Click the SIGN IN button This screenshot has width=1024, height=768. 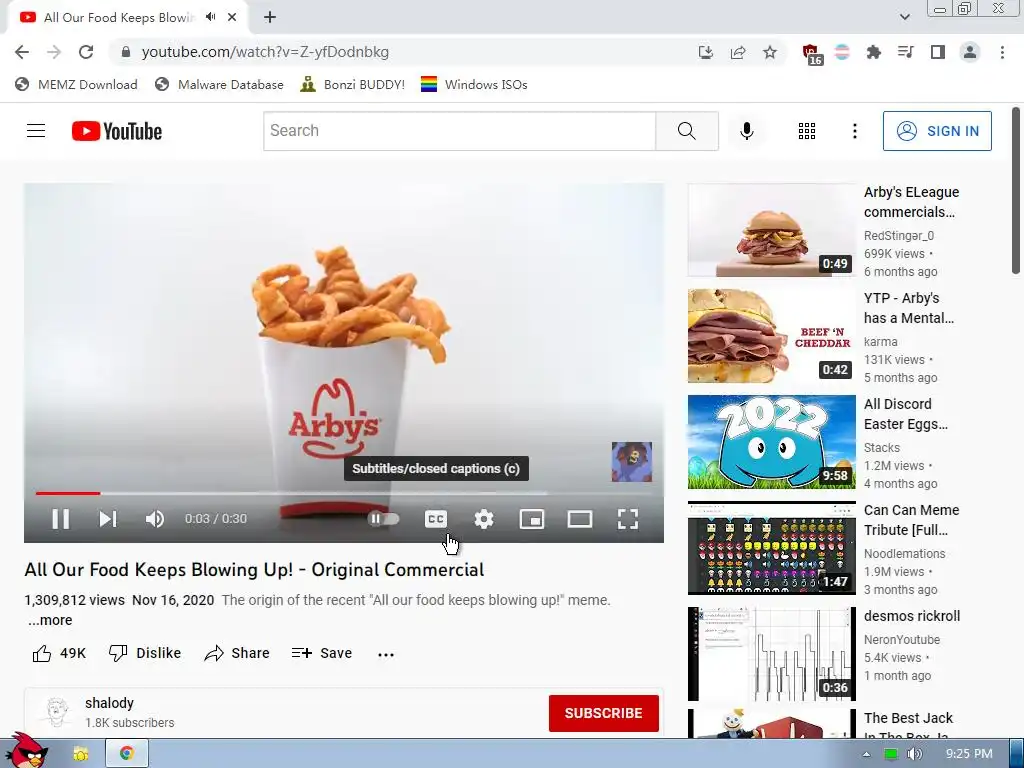pos(937,131)
